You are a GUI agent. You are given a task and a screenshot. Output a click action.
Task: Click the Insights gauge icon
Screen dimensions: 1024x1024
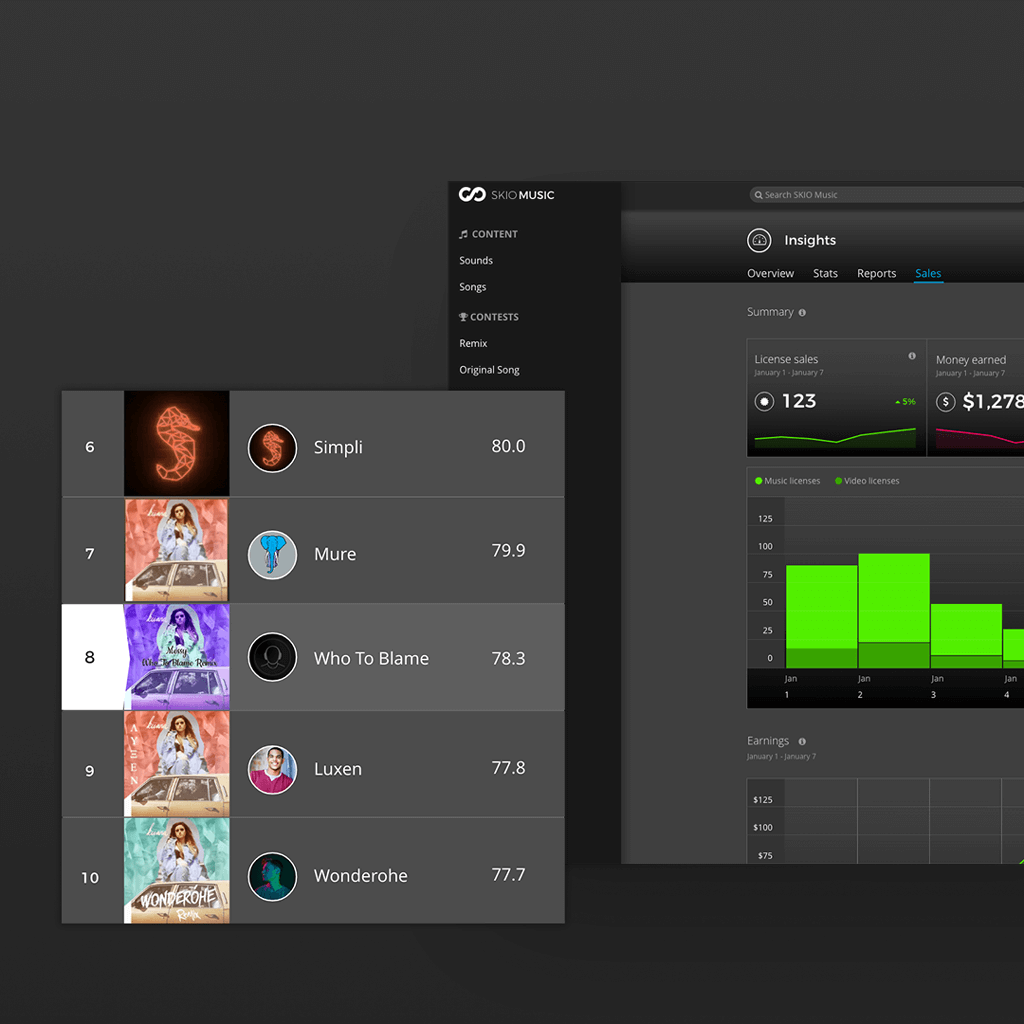759,240
